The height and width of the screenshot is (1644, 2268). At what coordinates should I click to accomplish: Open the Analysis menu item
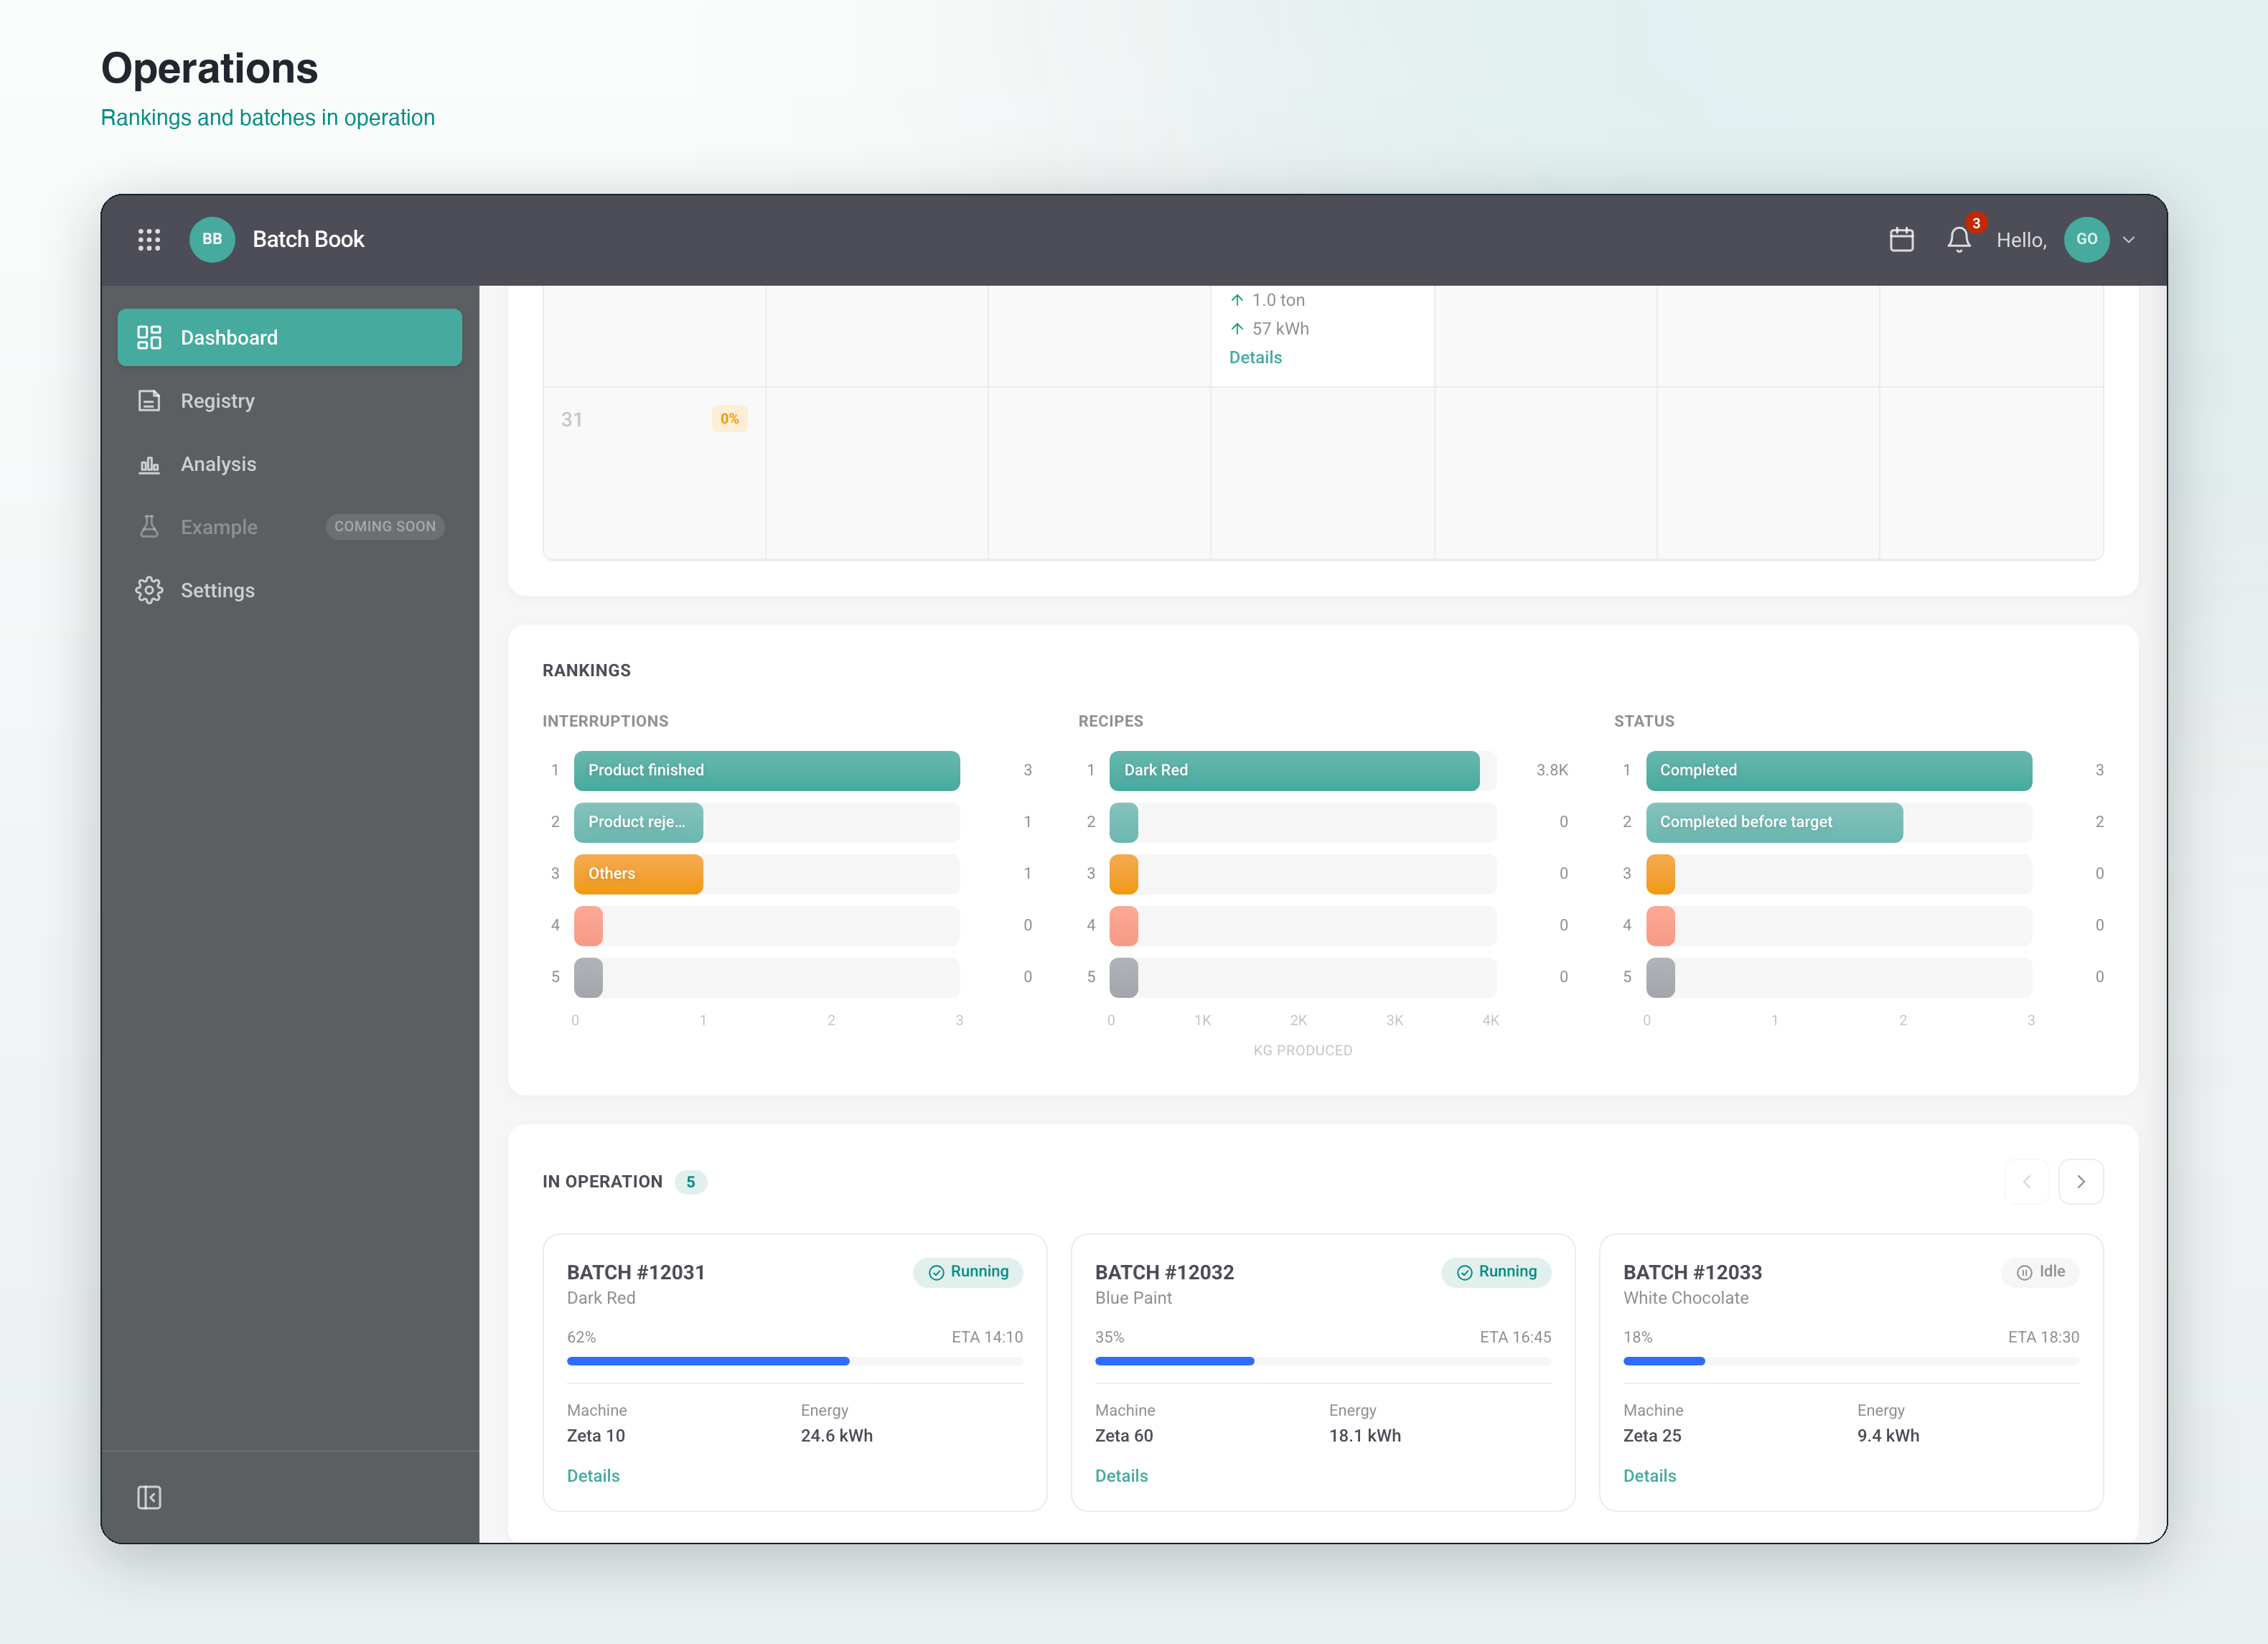[290, 464]
